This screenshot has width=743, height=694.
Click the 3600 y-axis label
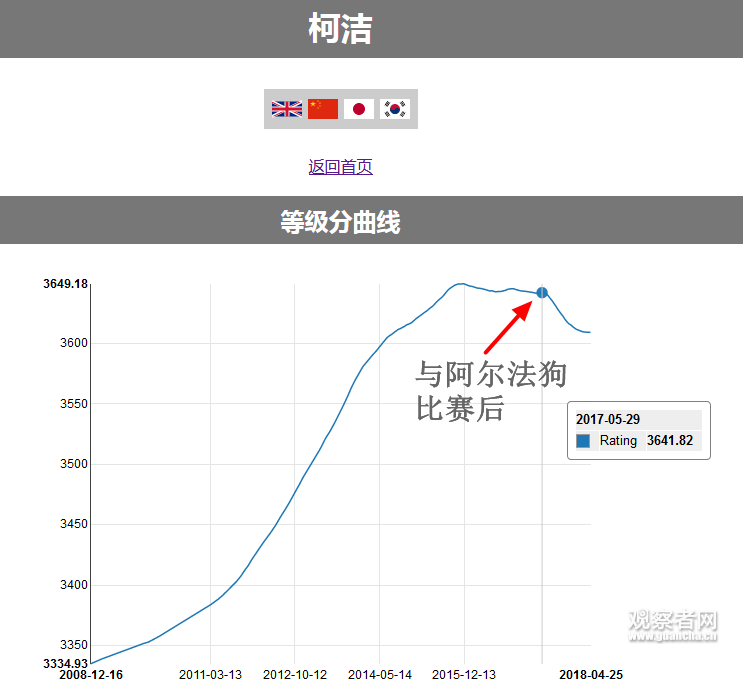pos(74,343)
